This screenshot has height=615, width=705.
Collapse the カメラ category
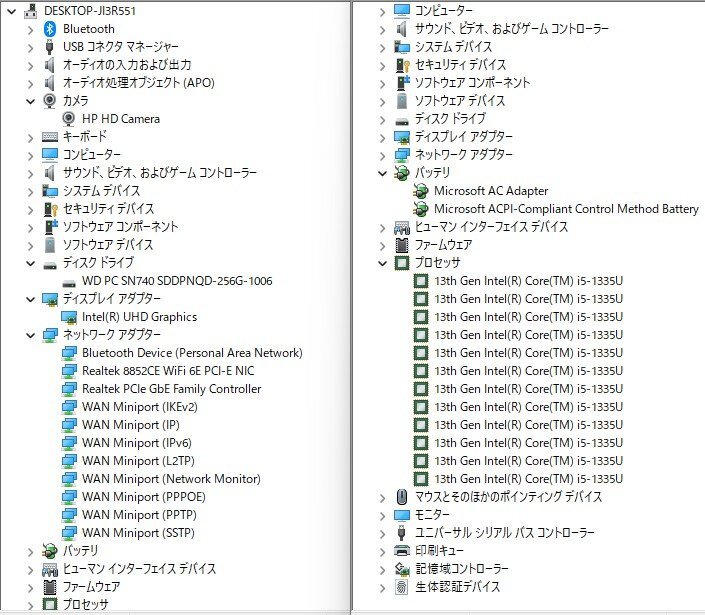click(x=30, y=101)
